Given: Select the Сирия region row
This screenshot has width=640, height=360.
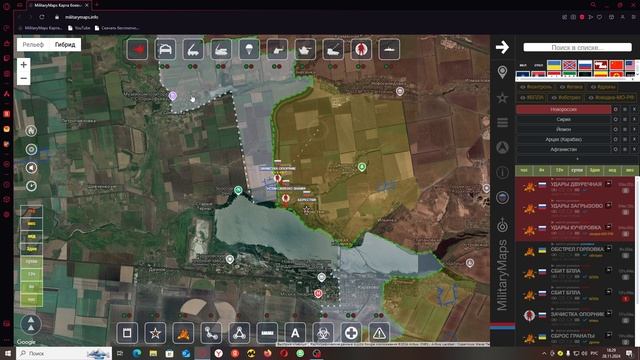Looking at the screenshot, I should tap(563, 119).
